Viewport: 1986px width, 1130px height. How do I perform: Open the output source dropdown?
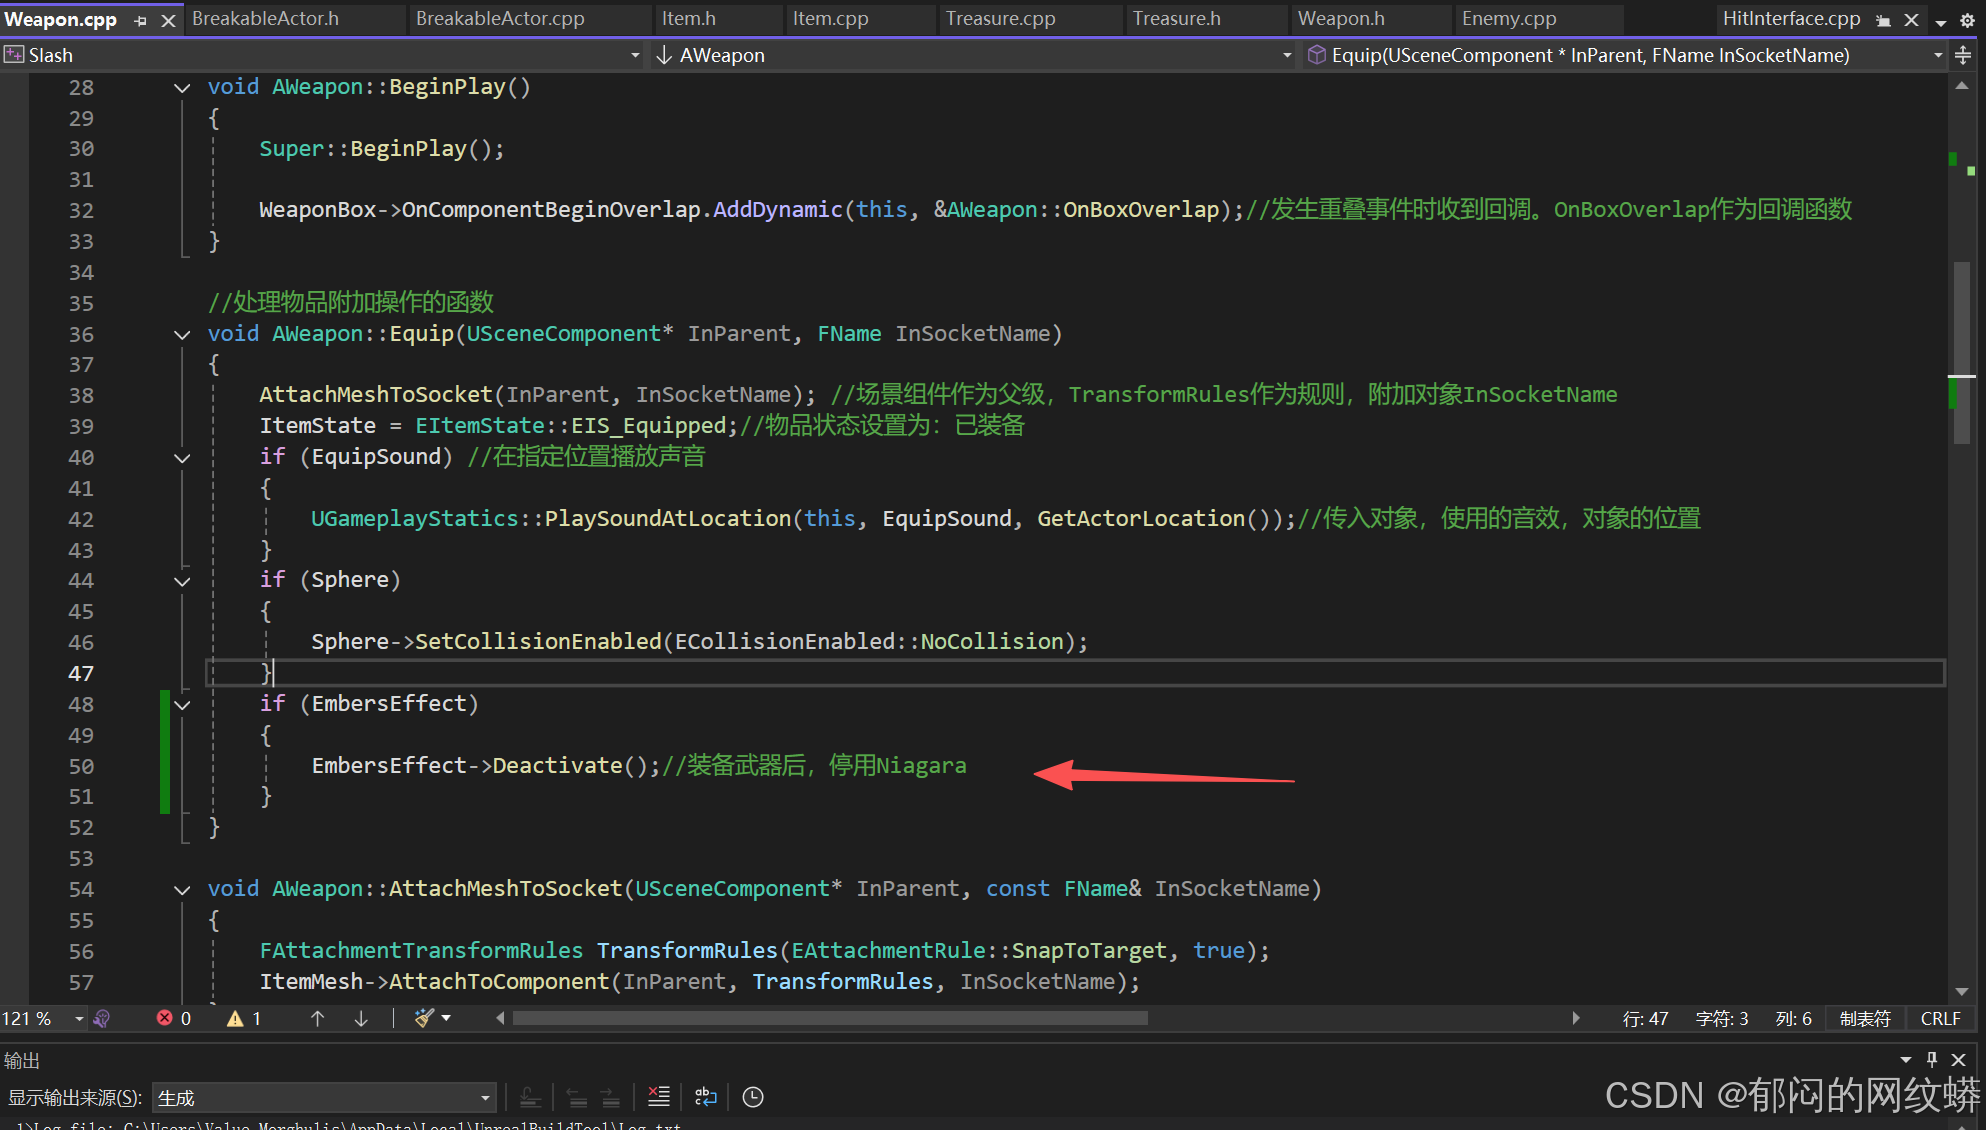coord(485,1098)
